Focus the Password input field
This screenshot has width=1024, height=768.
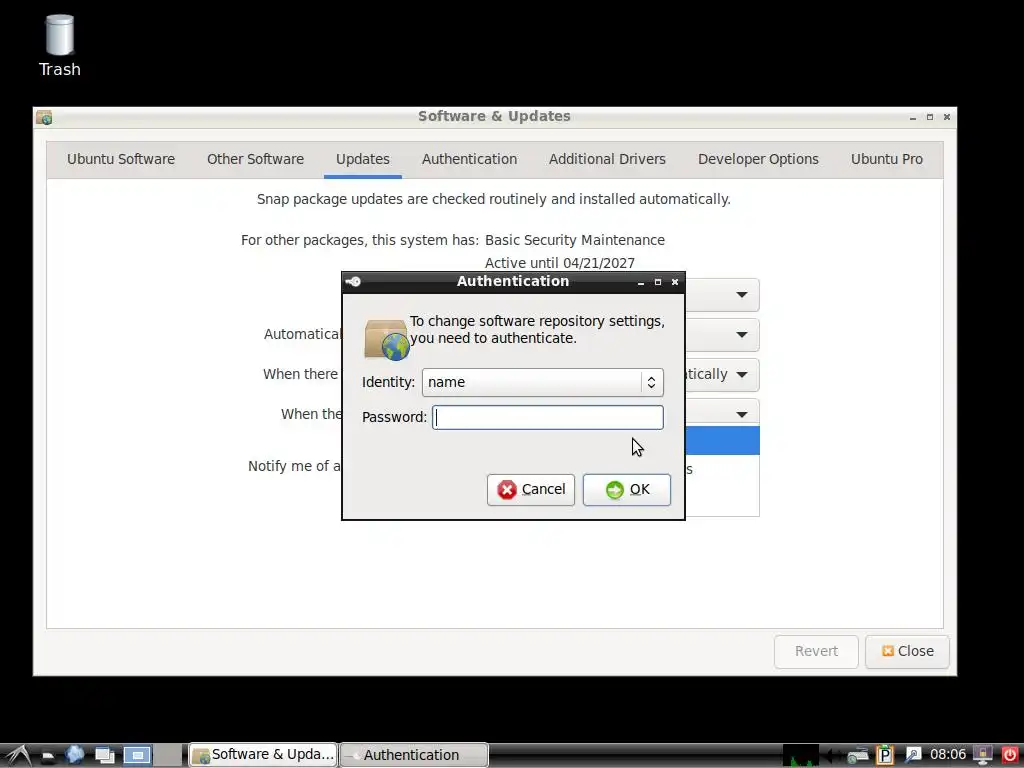point(548,417)
